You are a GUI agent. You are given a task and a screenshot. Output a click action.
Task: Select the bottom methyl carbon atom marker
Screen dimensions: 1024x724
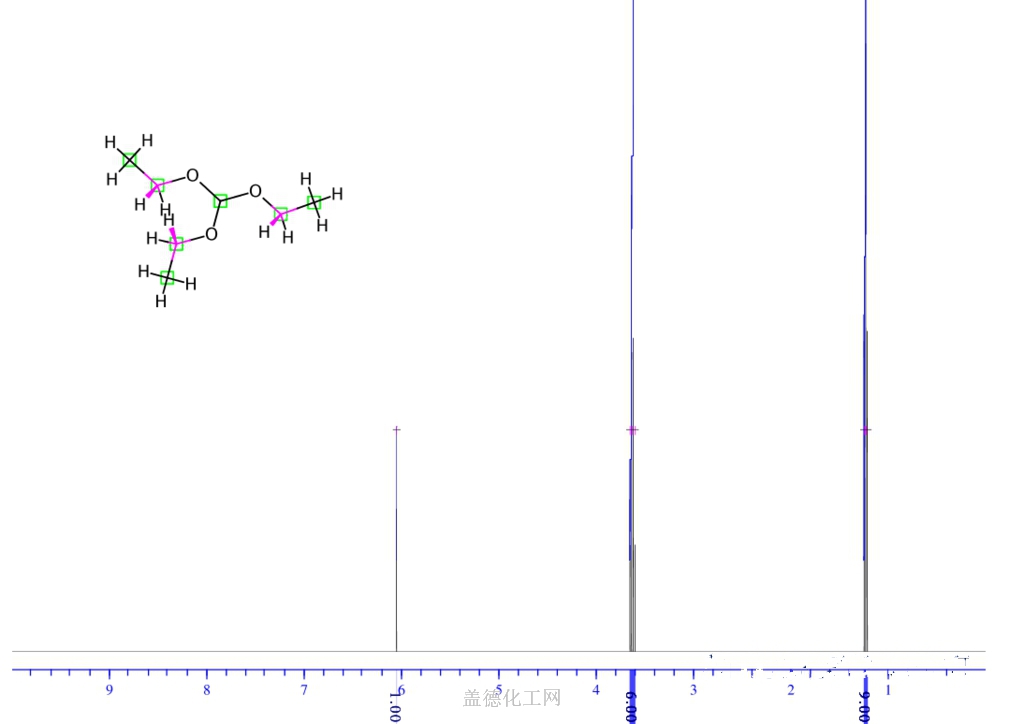click(167, 278)
